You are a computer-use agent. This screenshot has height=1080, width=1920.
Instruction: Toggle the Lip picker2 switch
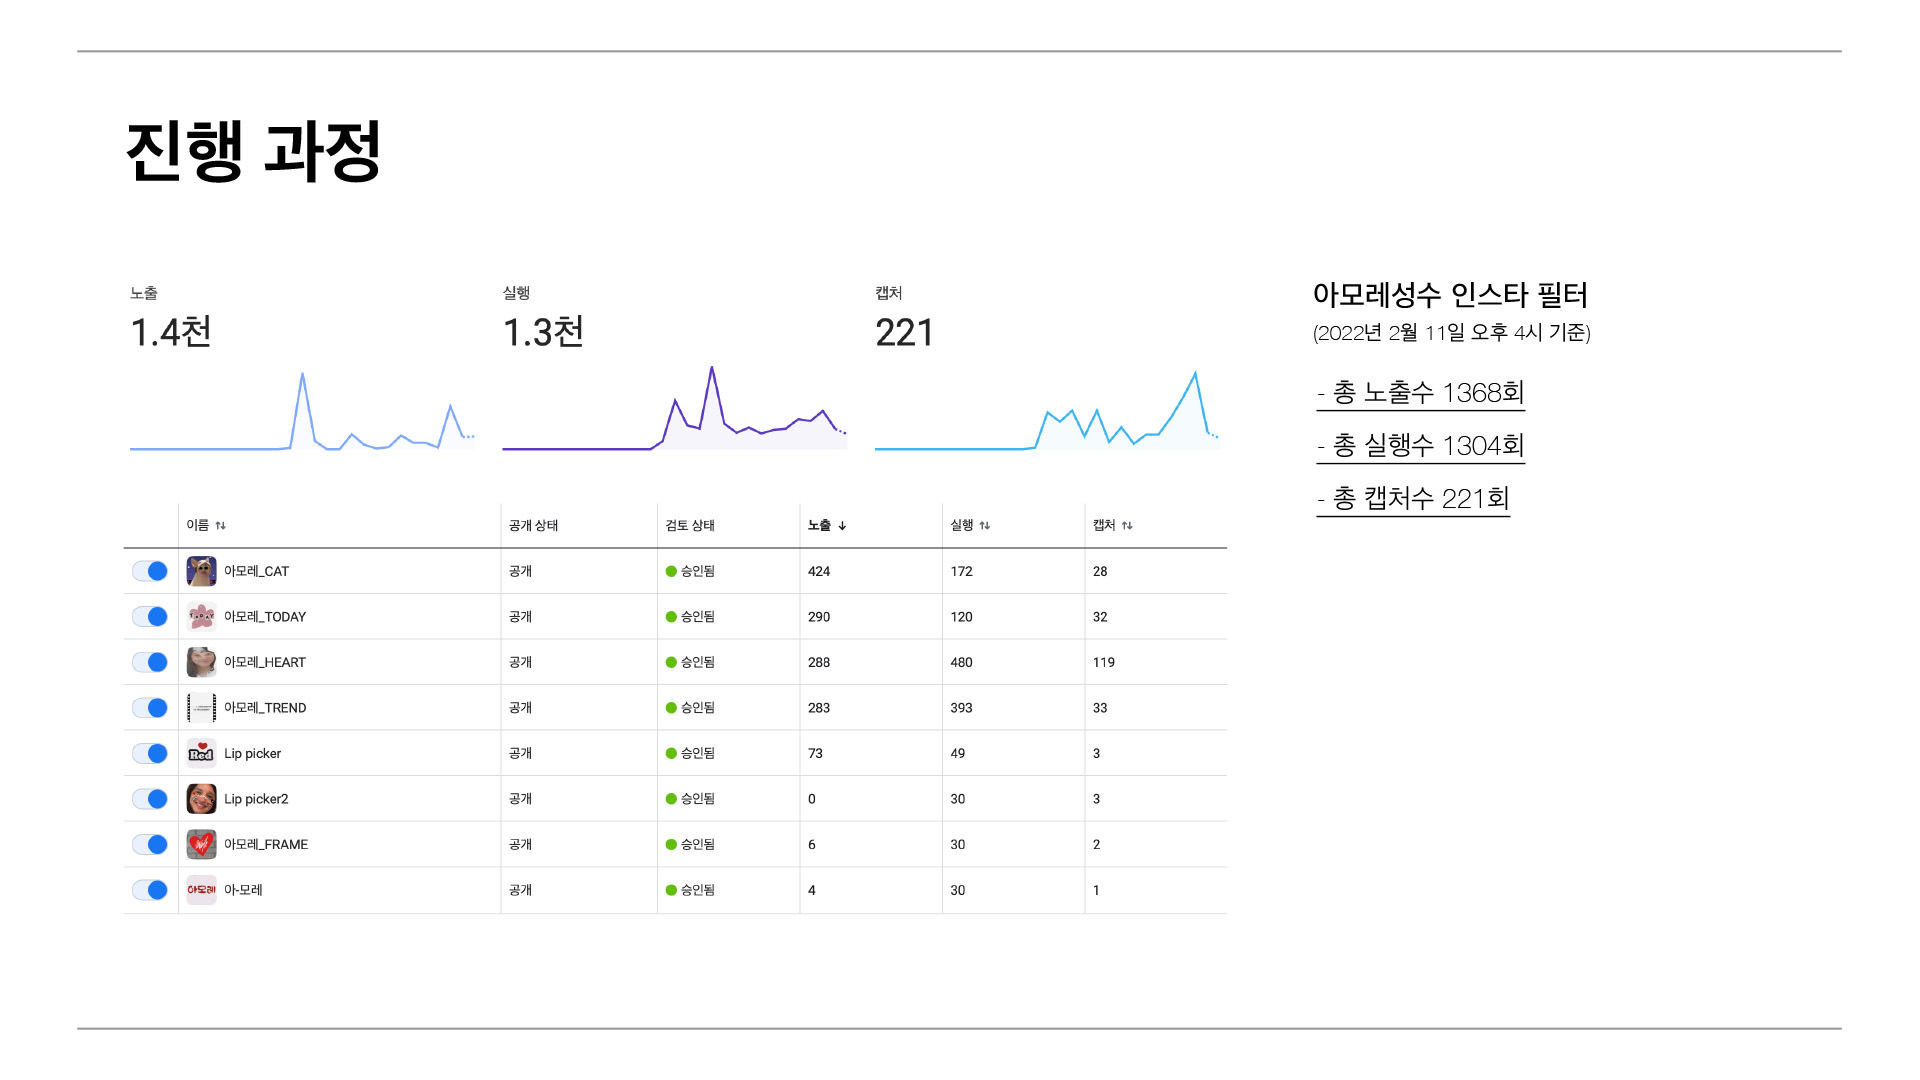(x=150, y=799)
